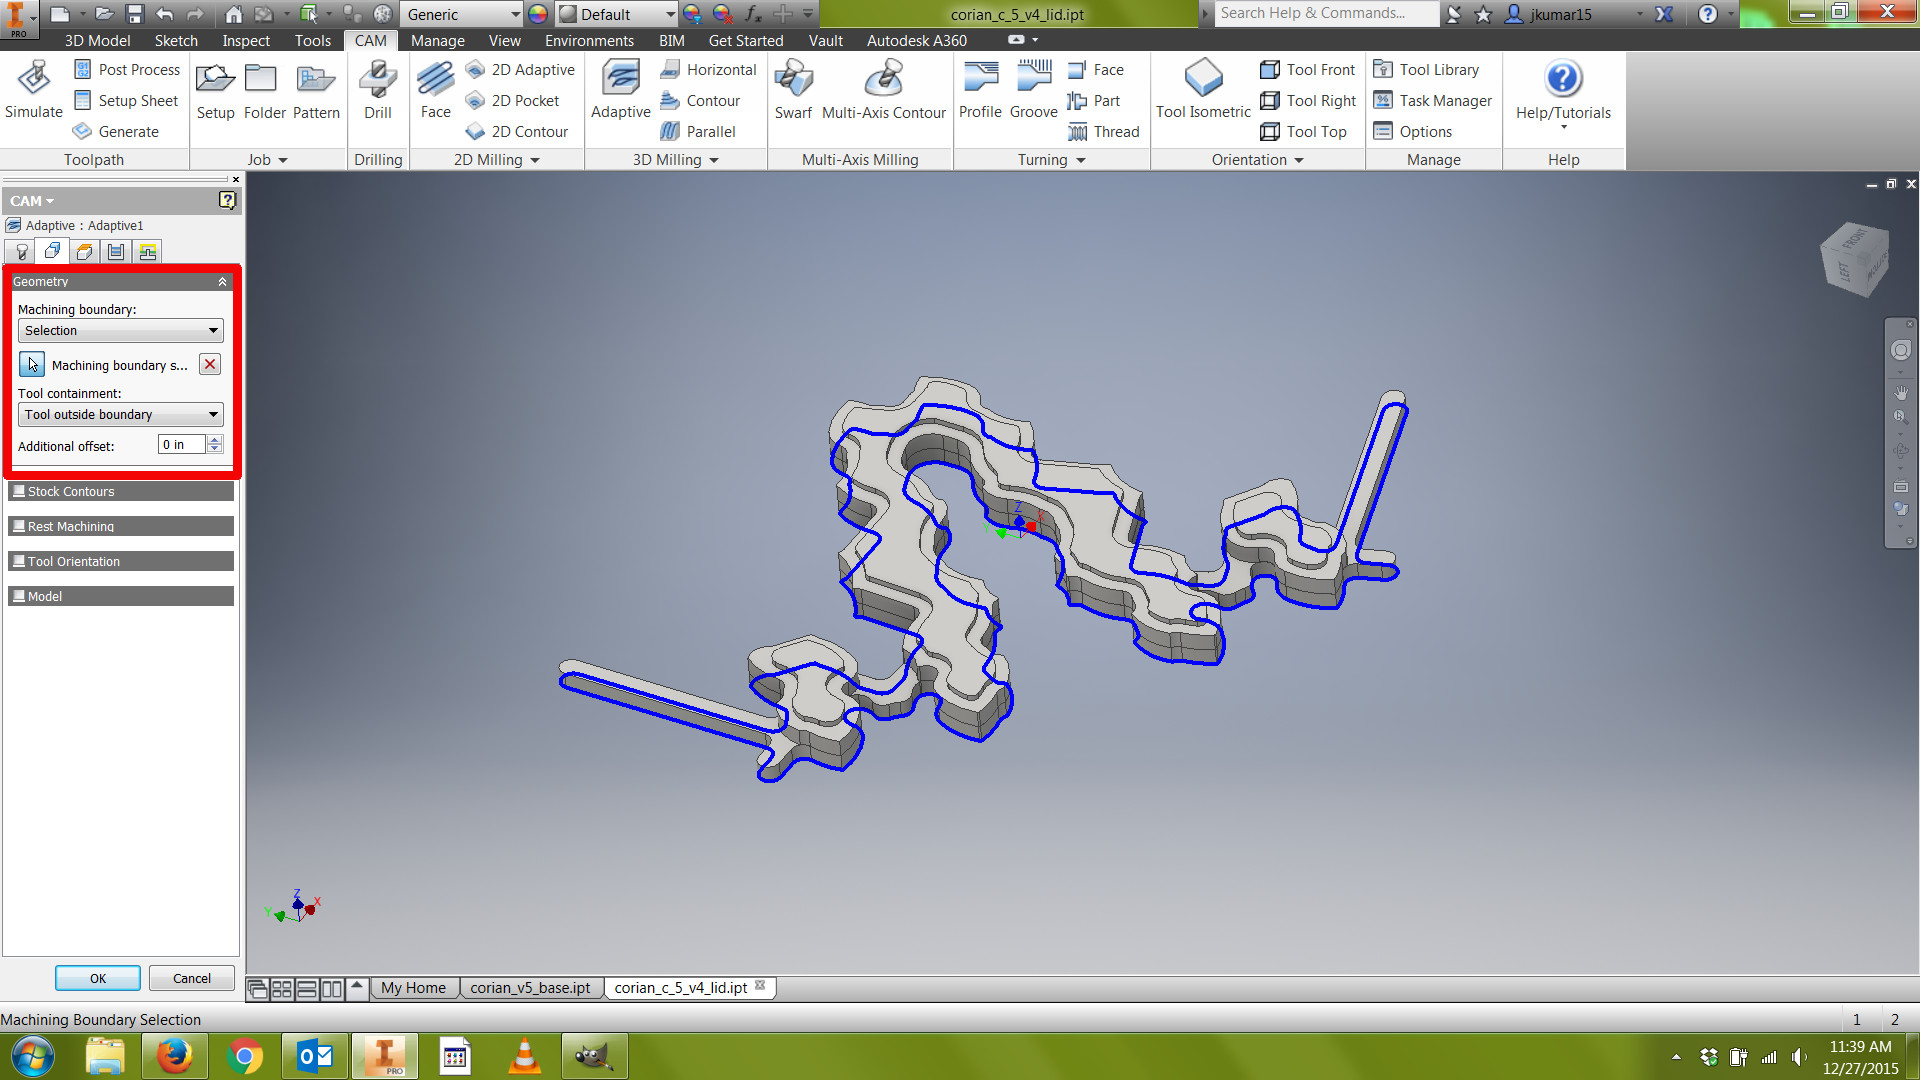Open the Sketch ribbon tab
This screenshot has height=1080, width=1920.
click(x=176, y=41)
